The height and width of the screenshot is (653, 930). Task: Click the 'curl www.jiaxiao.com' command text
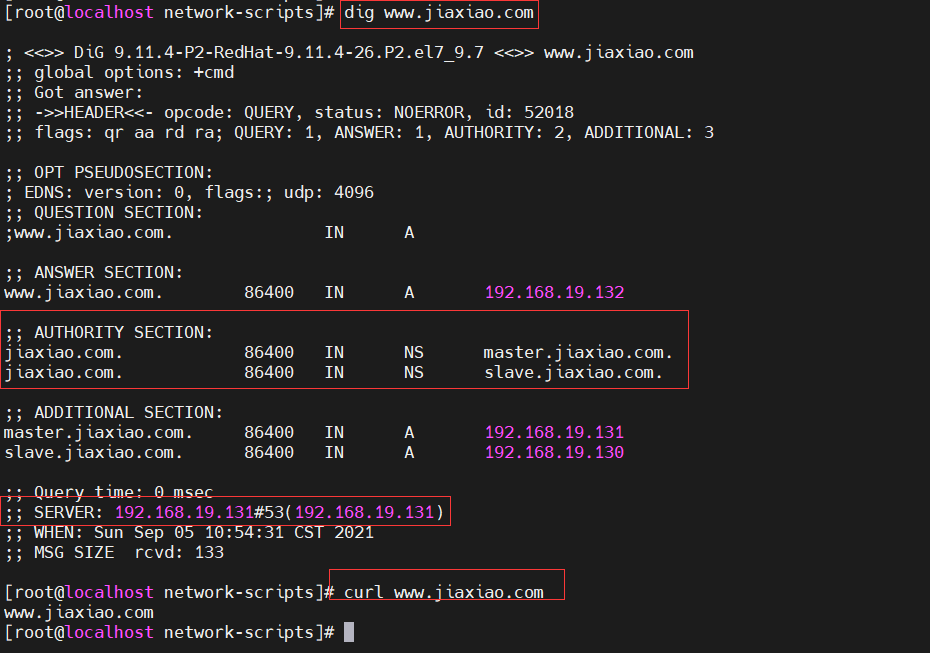tap(444, 593)
